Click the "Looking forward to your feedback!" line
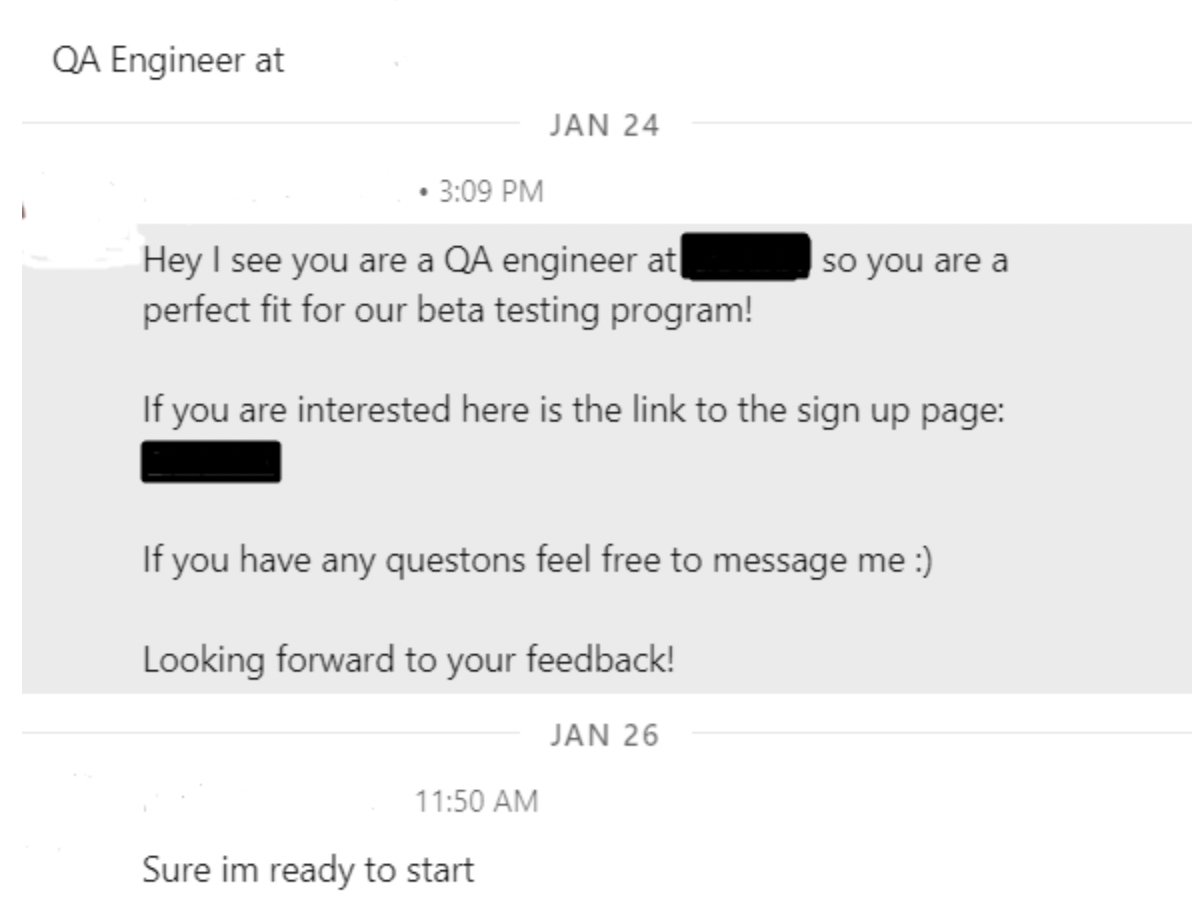The height and width of the screenshot is (908, 1194). 408,660
